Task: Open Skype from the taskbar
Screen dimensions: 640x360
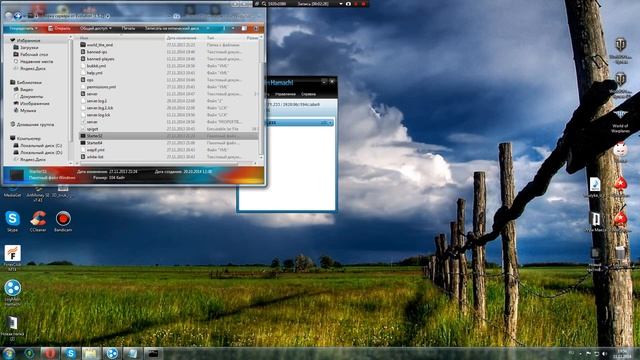Action: coord(71,353)
